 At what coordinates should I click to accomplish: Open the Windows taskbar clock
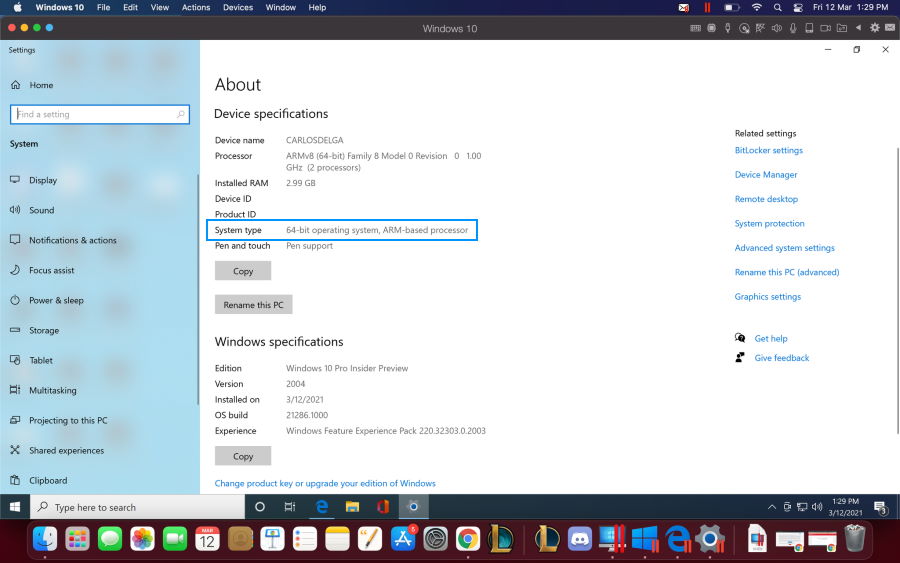click(845, 507)
